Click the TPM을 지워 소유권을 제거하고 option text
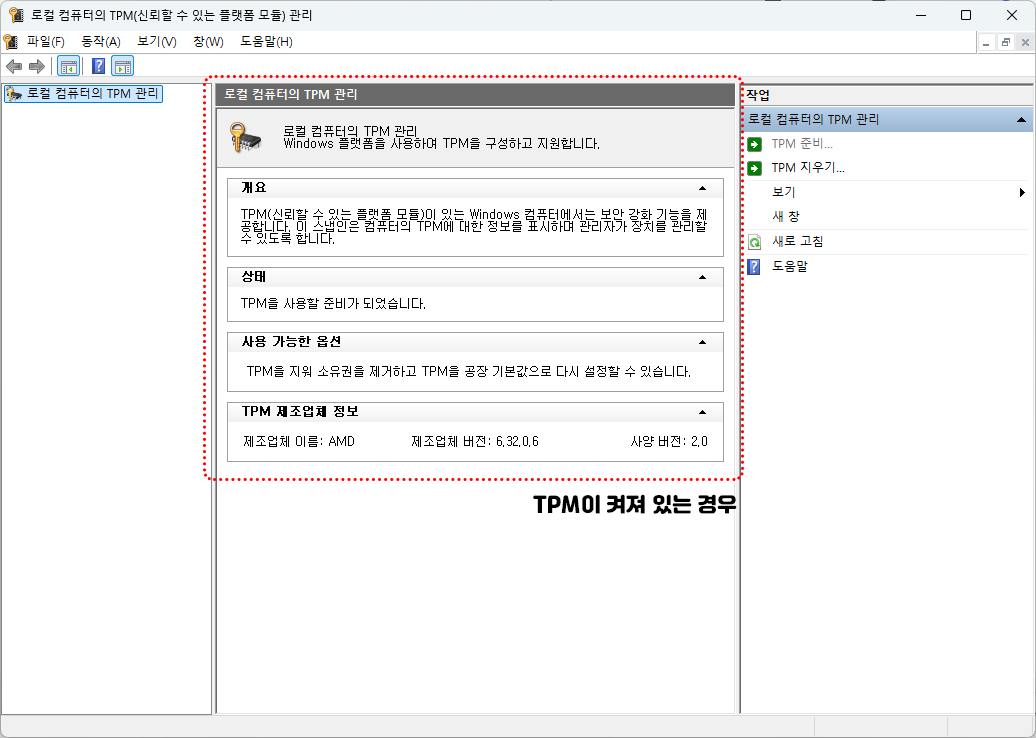Image resolution: width=1036 pixels, height=738 pixels. pos(468,371)
